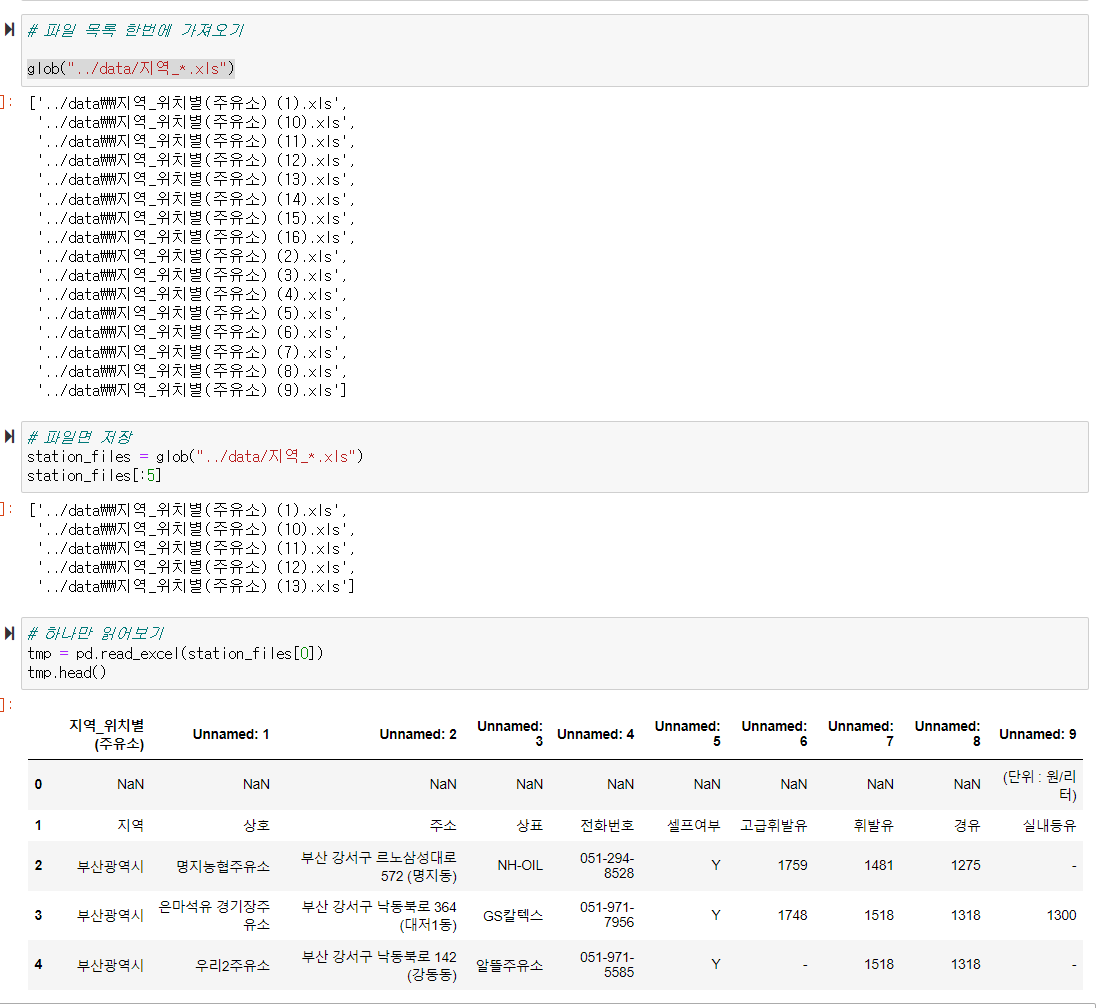This screenshot has height=1008, width=1109.
Task: Click the 고급휘발유 header cell
Action: [x=774, y=825]
